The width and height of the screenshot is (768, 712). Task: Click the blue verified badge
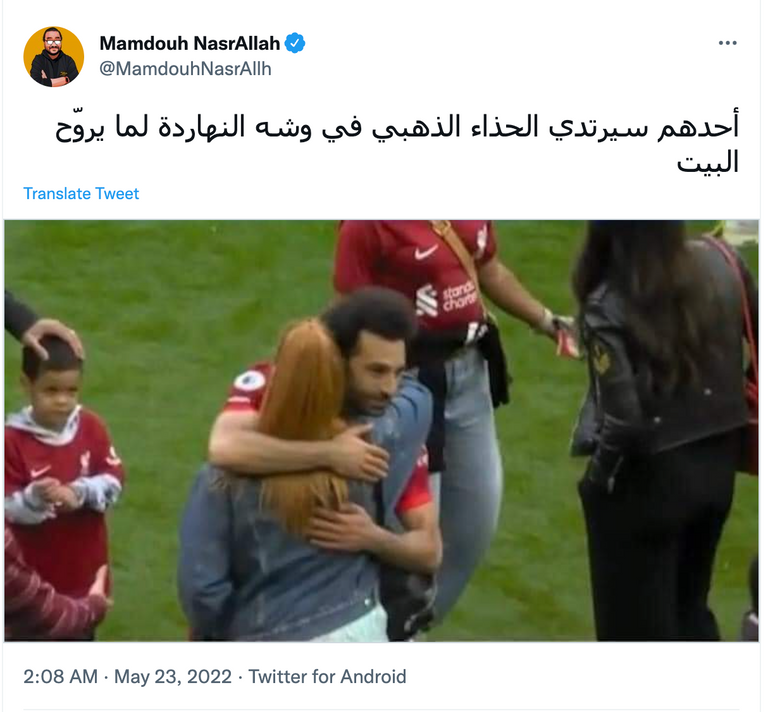click(295, 43)
